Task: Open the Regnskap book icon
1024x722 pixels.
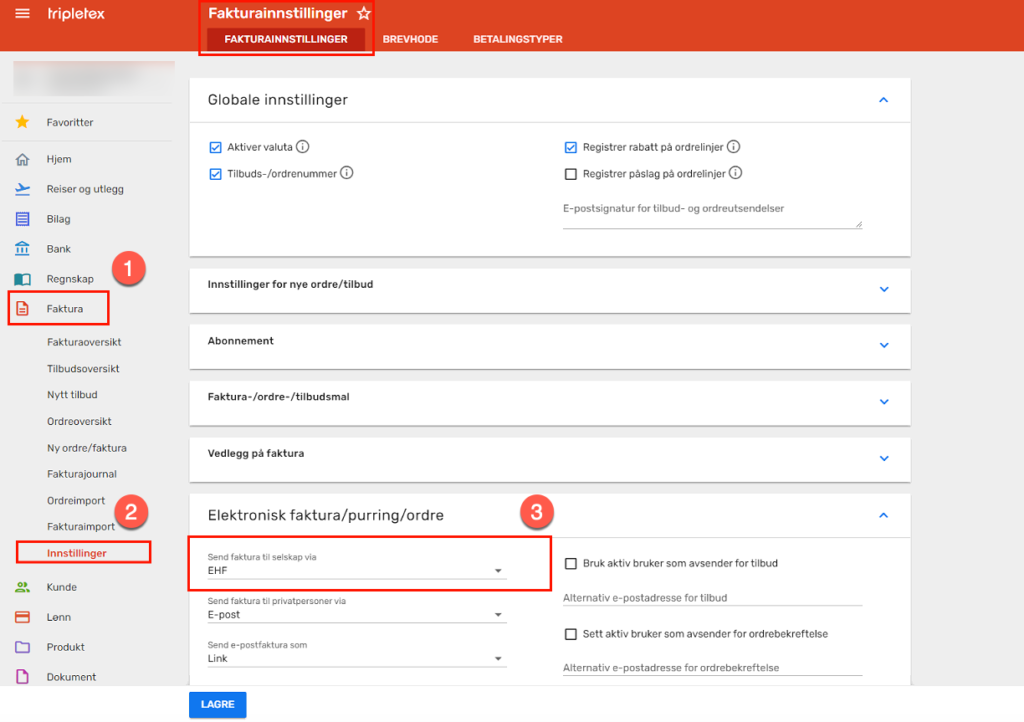Action: coord(23,279)
